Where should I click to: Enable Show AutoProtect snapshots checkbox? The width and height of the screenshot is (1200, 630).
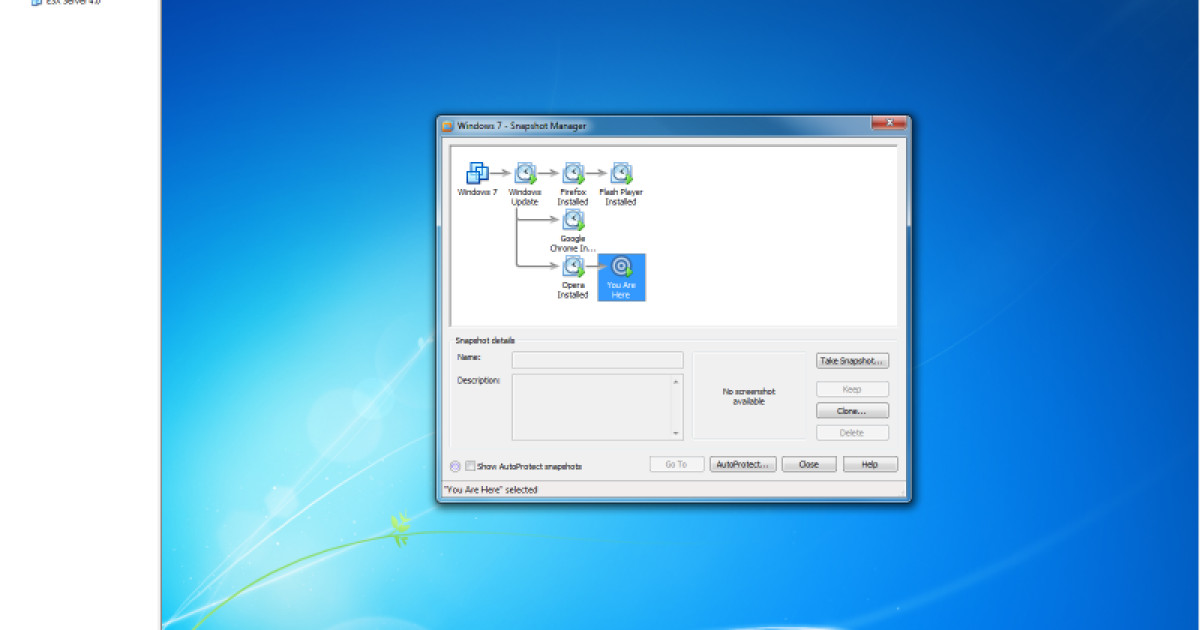(x=470, y=466)
